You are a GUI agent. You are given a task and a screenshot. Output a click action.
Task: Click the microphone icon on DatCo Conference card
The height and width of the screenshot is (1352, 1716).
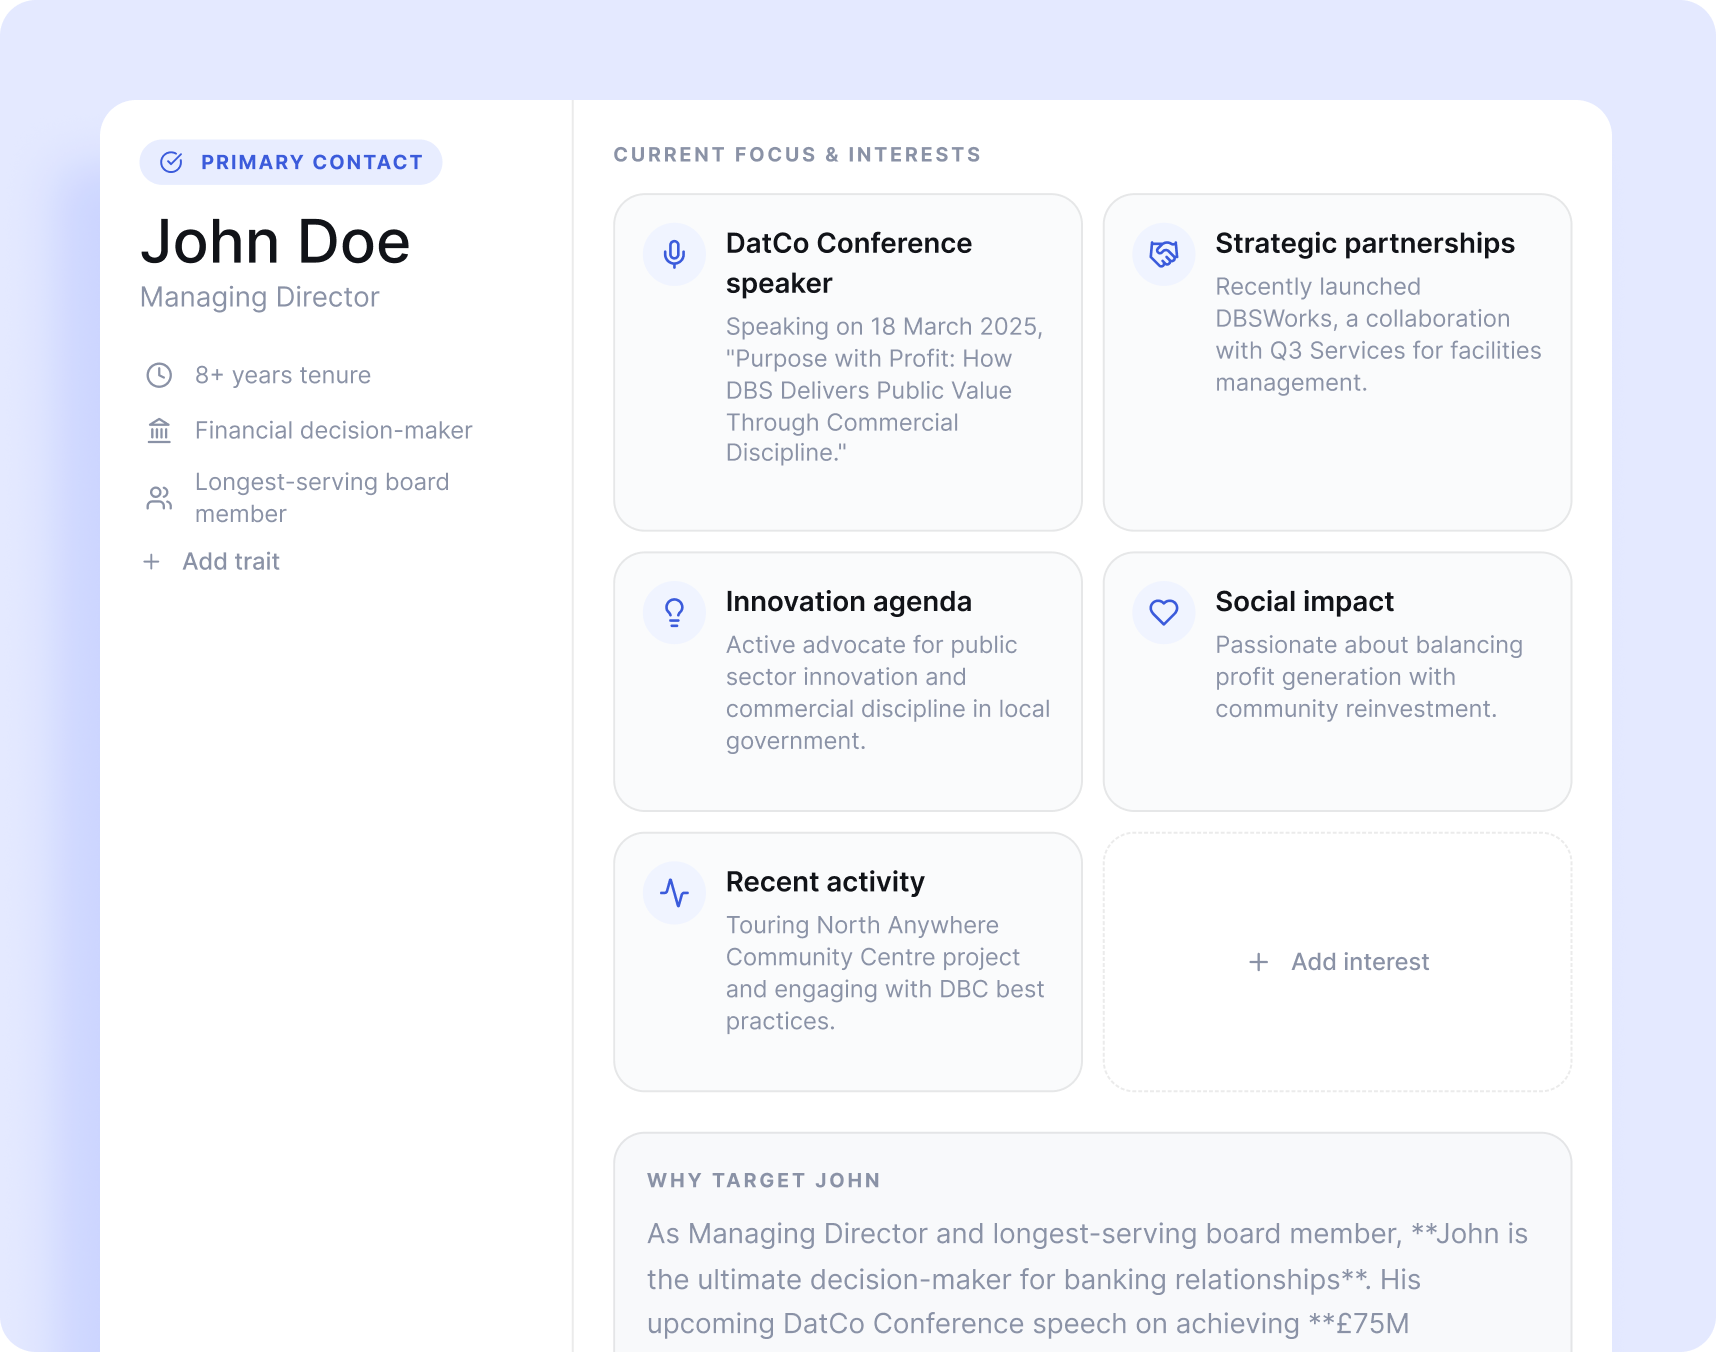tap(675, 254)
